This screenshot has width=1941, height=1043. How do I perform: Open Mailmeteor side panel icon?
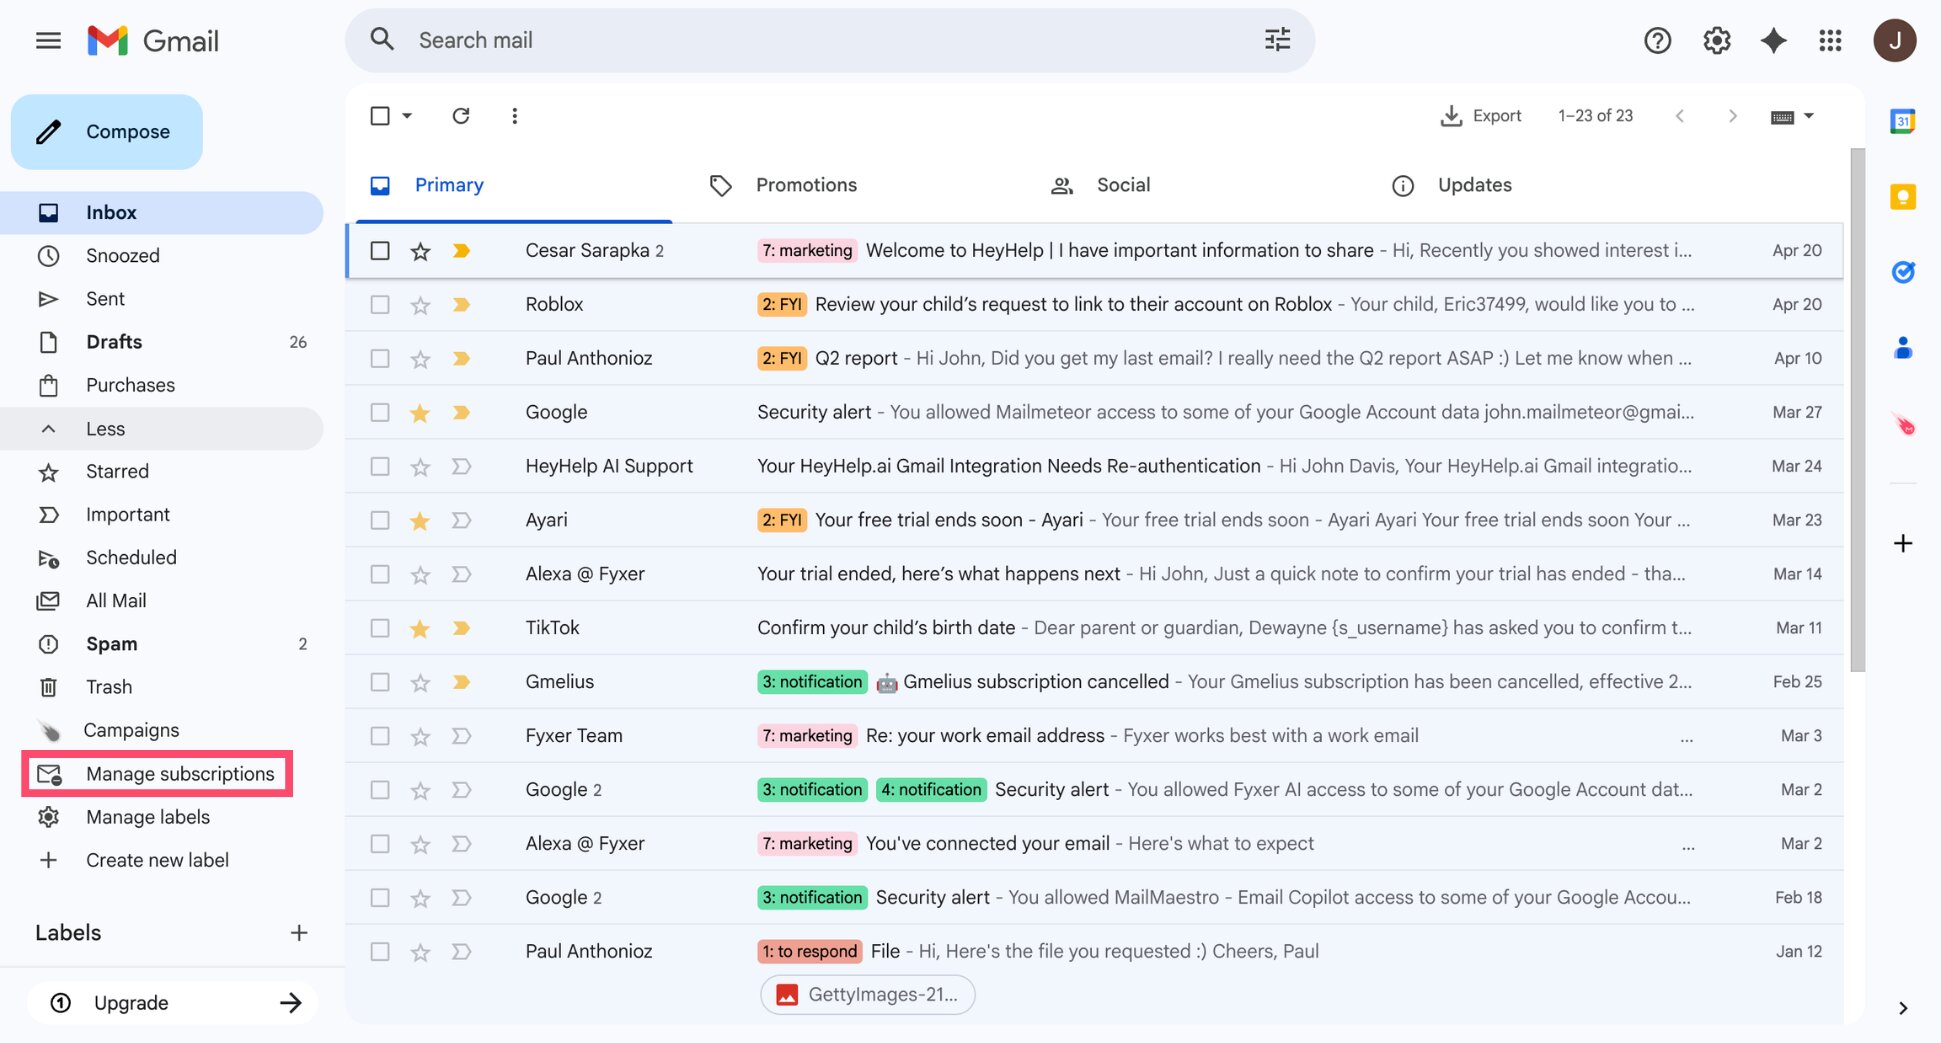[x=1902, y=425]
